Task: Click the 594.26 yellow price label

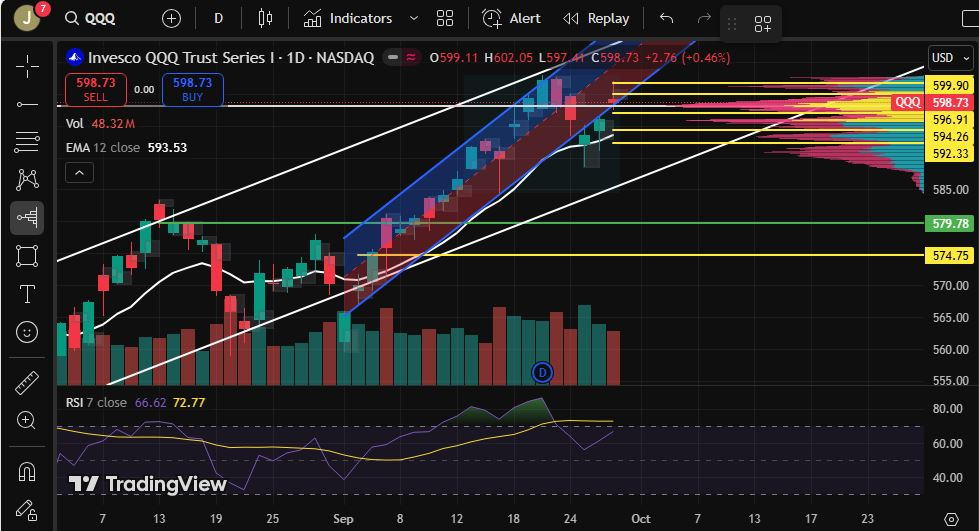Action: tap(949, 136)
